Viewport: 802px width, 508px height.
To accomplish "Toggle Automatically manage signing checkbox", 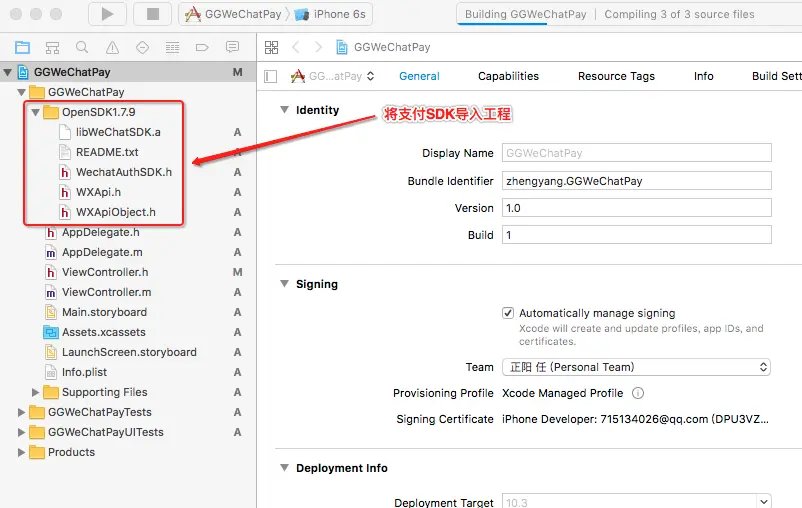I will tap(508, 313).
